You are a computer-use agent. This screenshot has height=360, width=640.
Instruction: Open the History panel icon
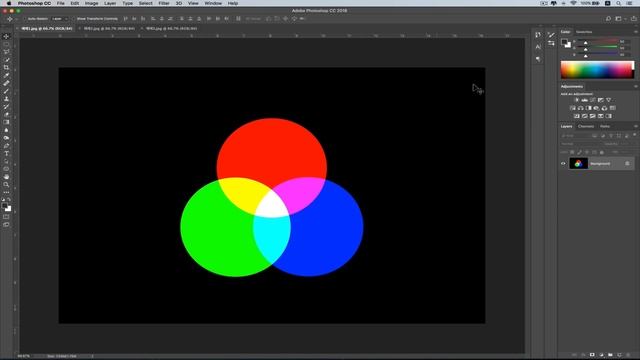[x=538, y=35]
